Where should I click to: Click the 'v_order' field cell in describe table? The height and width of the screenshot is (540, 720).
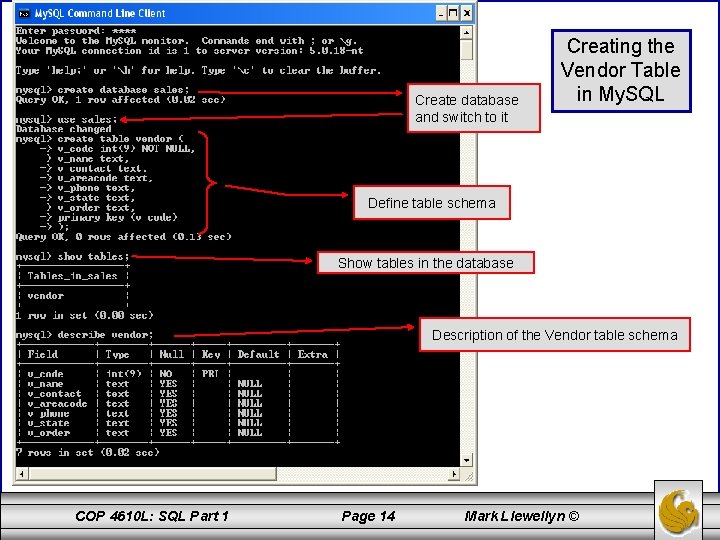coord(49,433)
